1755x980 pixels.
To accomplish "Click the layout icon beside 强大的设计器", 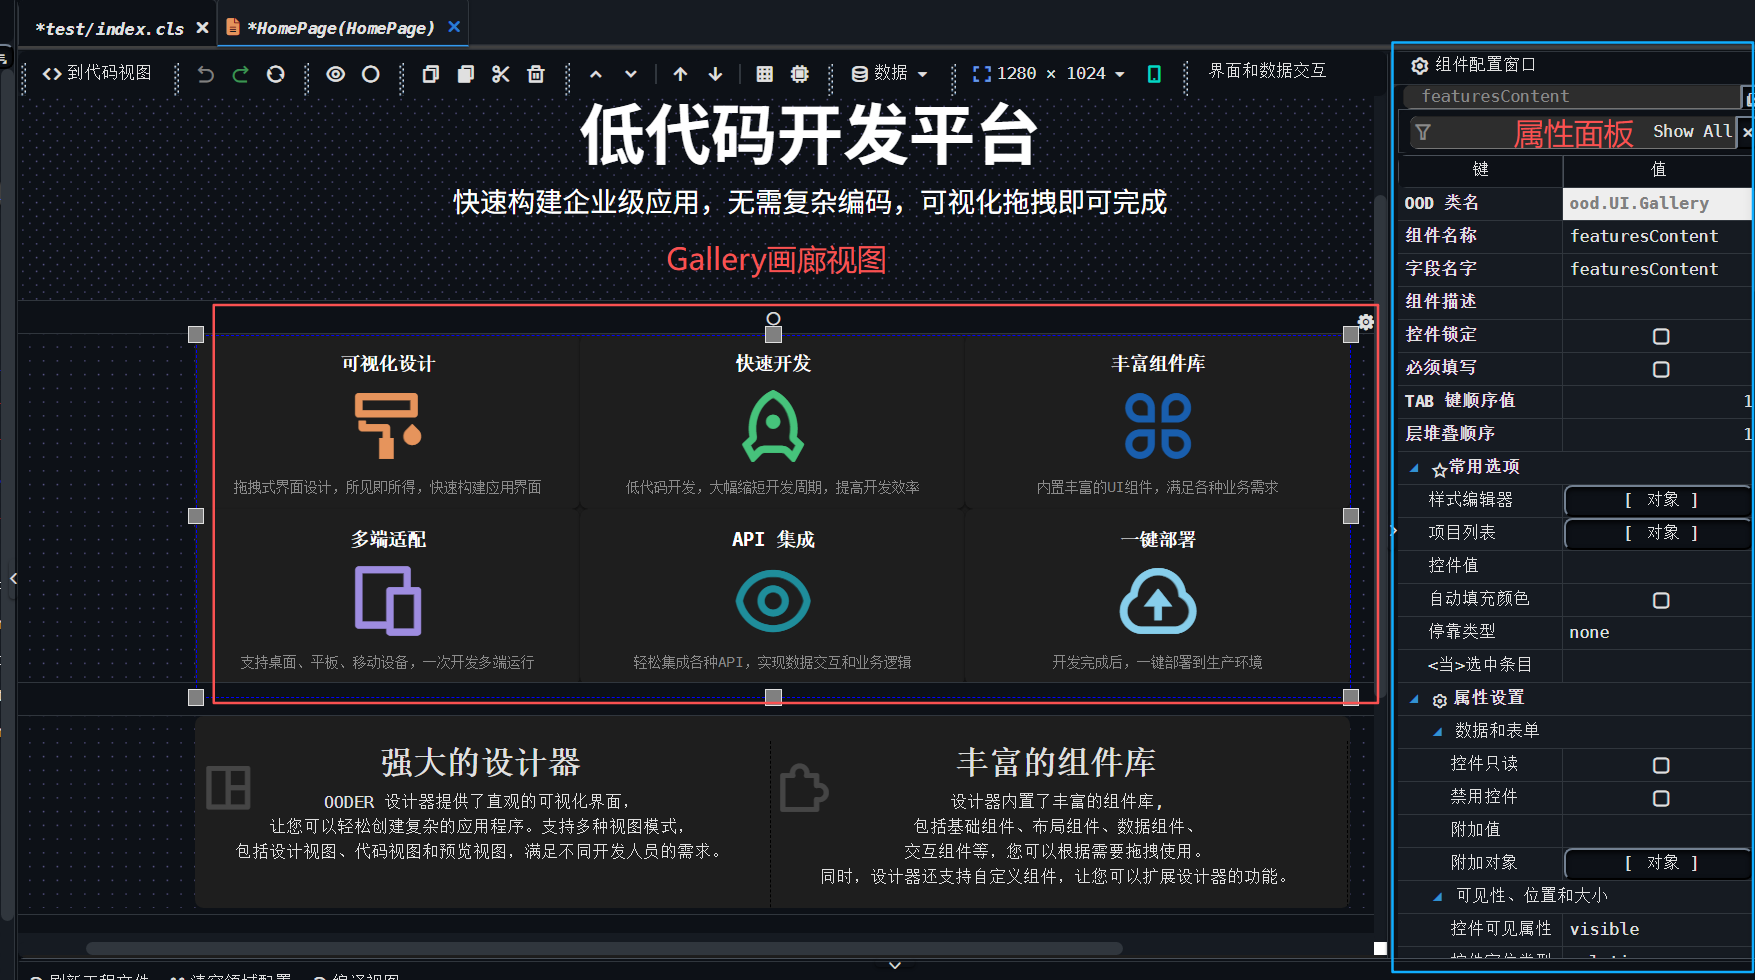I will coord(228,788).
